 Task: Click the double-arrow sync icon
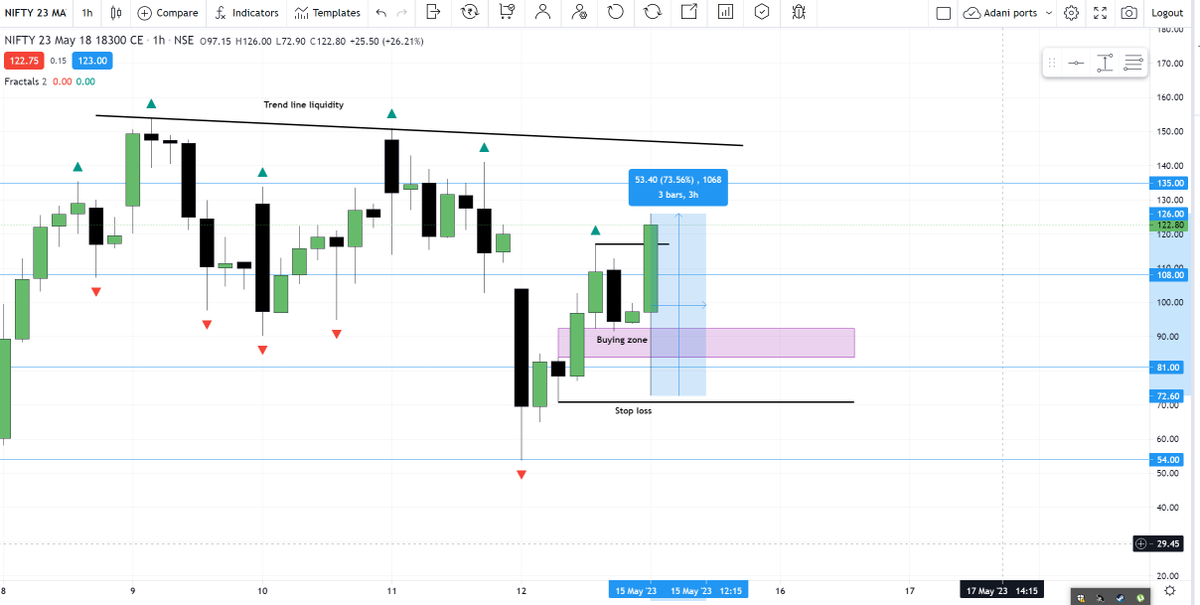click(652, 13)
